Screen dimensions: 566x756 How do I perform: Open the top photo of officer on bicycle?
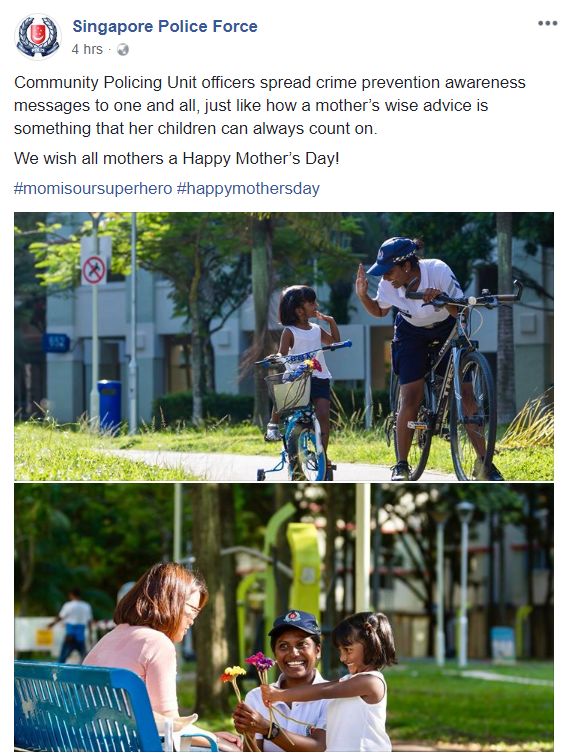(x=283, y=347)
